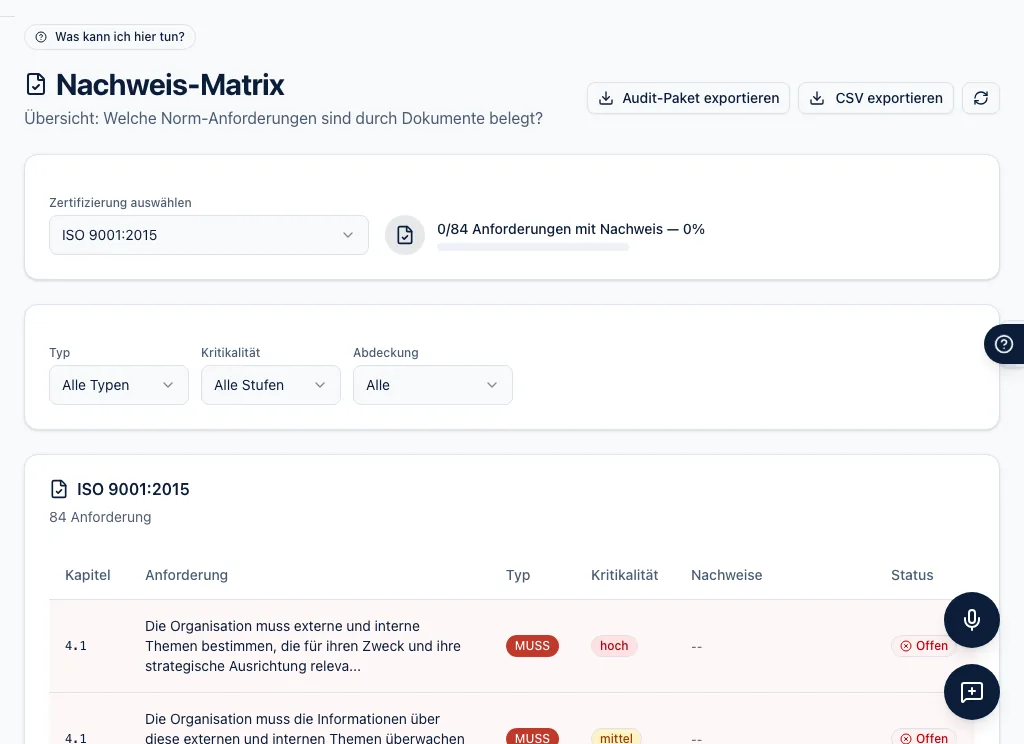1024x744 pixels.
Task: Open the Zertifizierung dropdown showing ISO 9001:2015
Action: [209, 235]
